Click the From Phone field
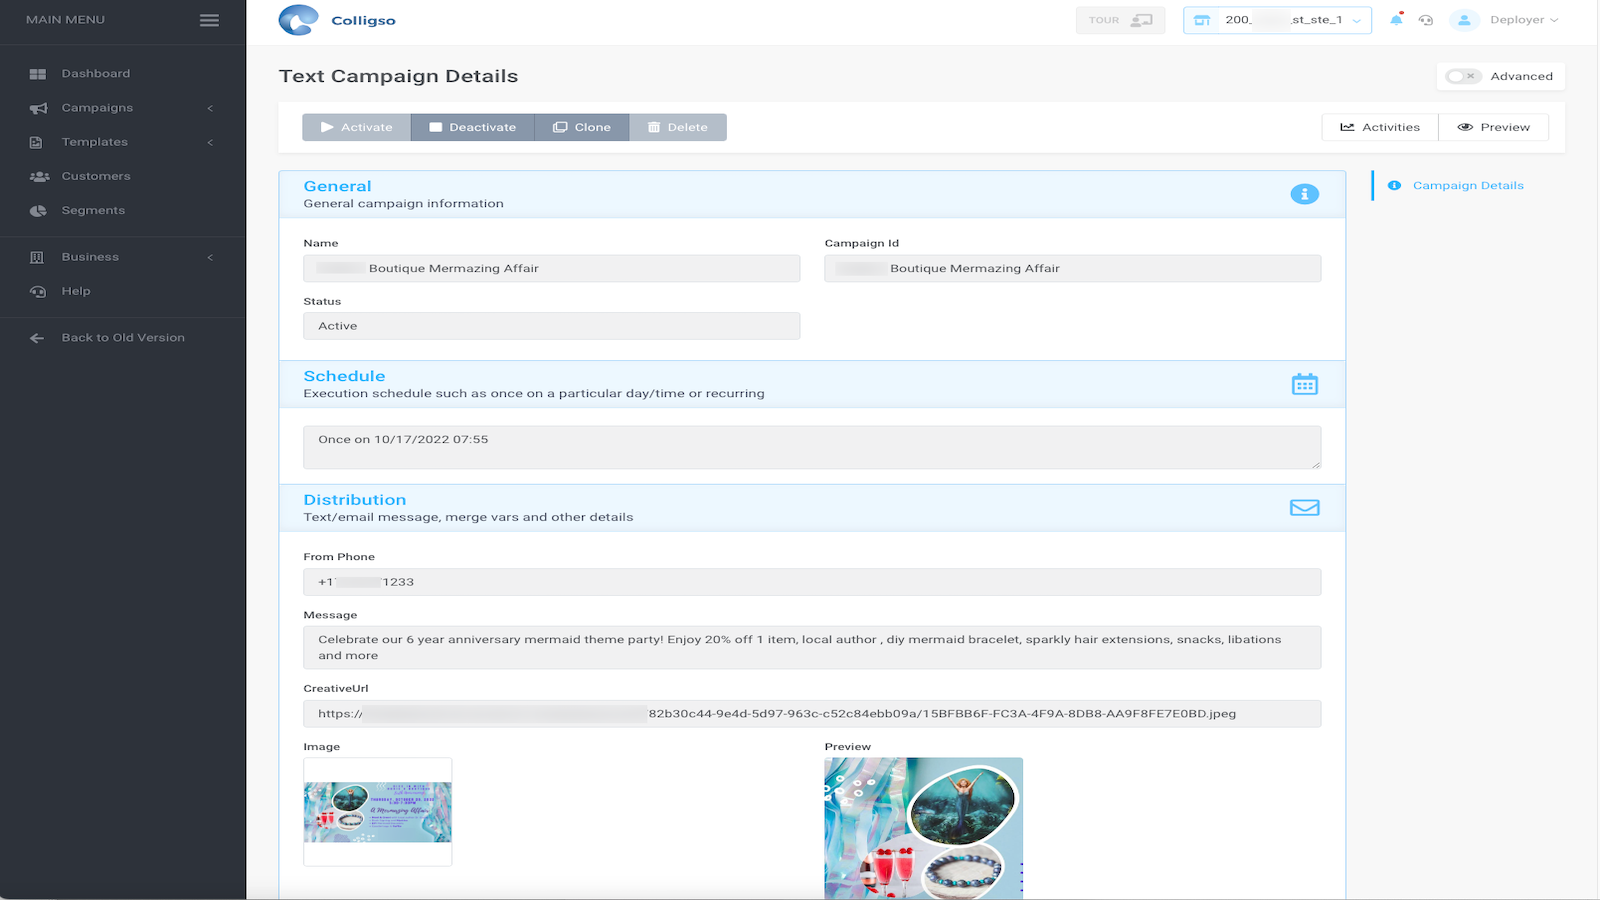 [x=812, y=582]
